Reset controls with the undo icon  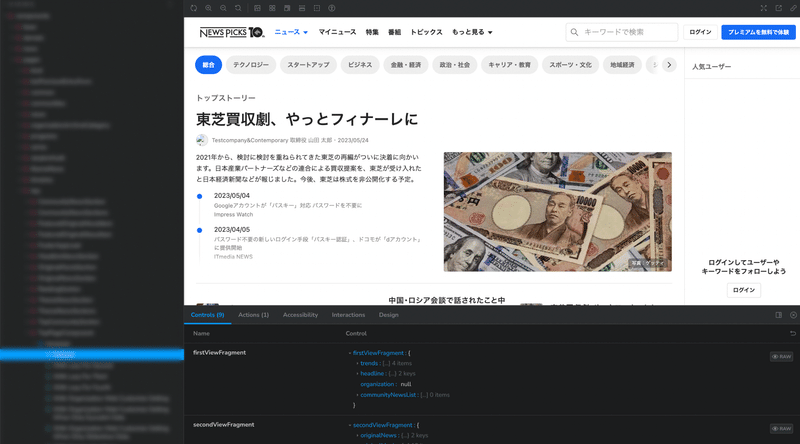tap(793, 333)
